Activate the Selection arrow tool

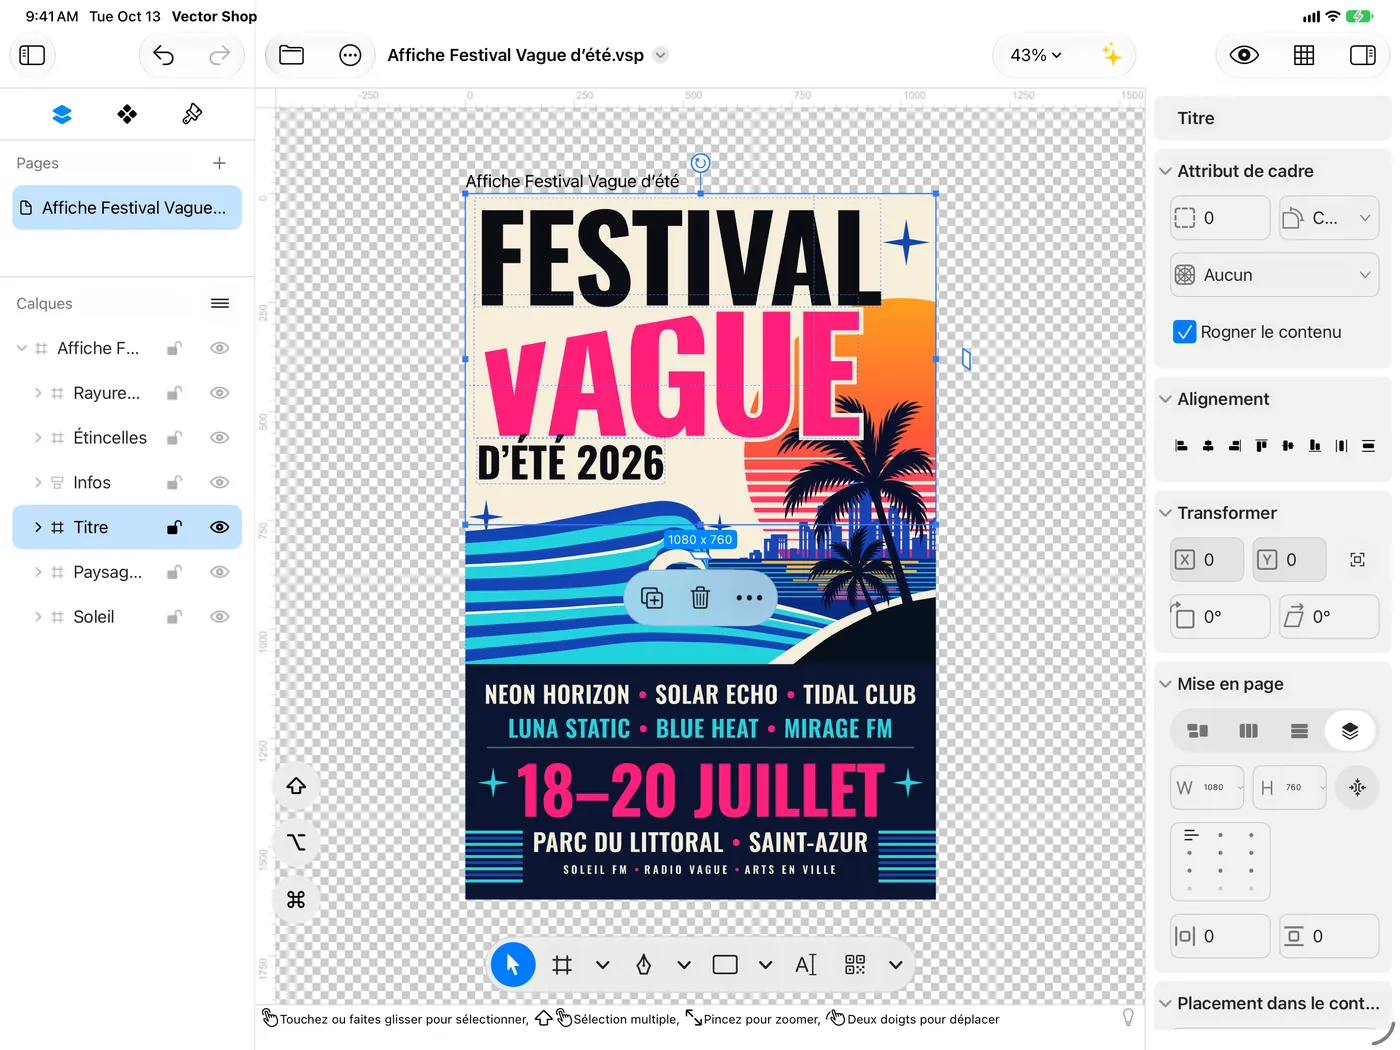[x=513, y=965]
